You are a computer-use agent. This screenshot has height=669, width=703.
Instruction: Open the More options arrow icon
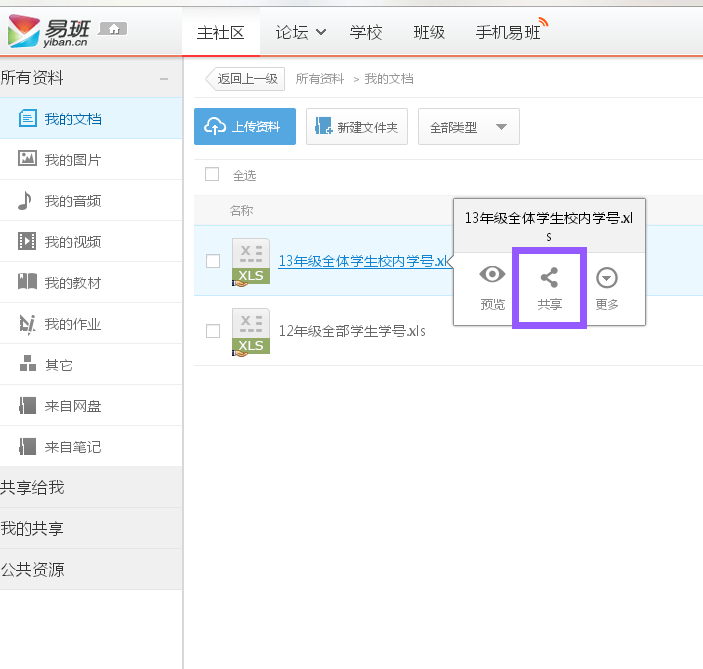[x=606, y=279]
